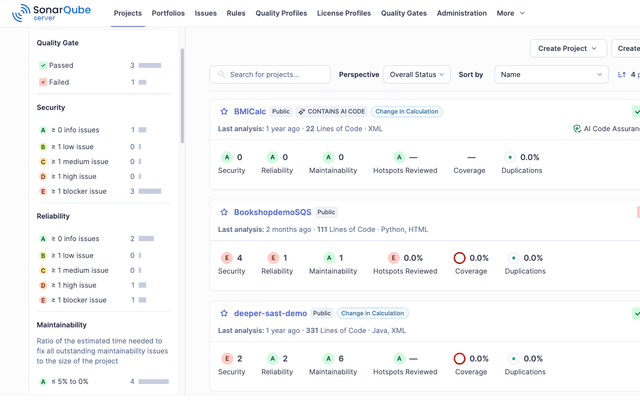Click BMICalc Hotspots Reviewed A badge
Image resolution: width=640 pixels, height=400 pixels.
399,157
